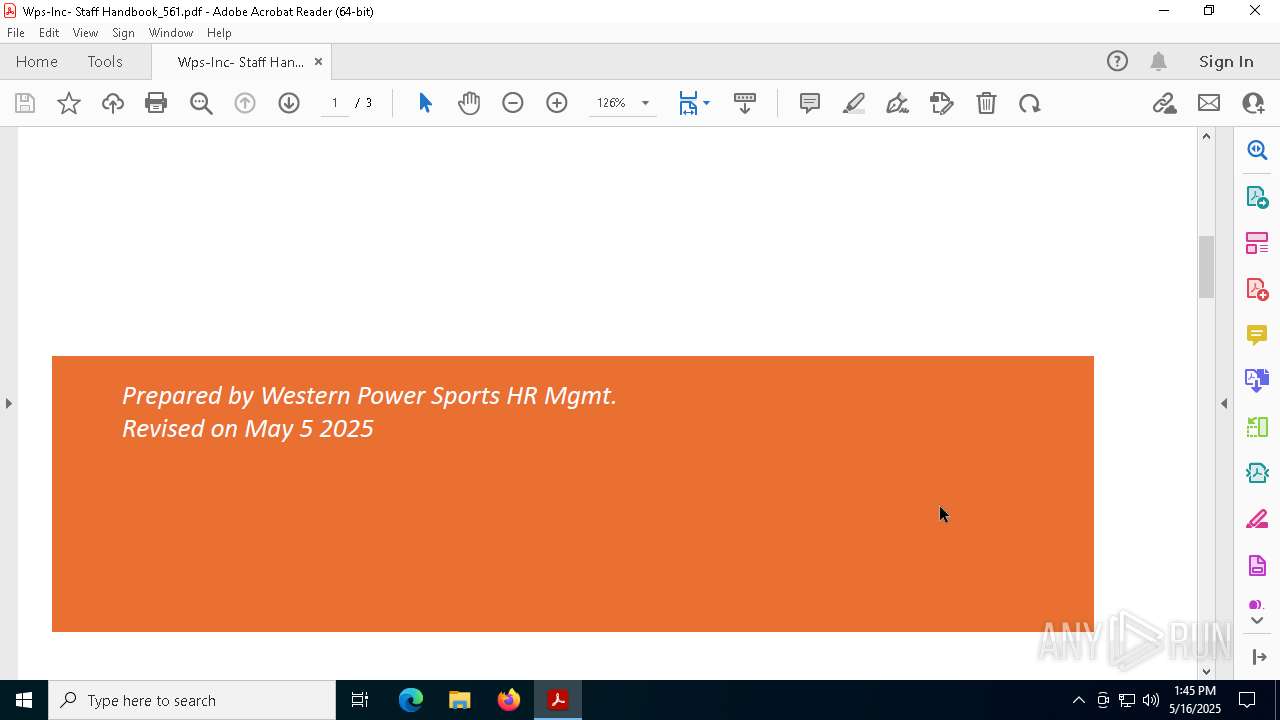Show hidden system tray icons

pos(1078,700)
